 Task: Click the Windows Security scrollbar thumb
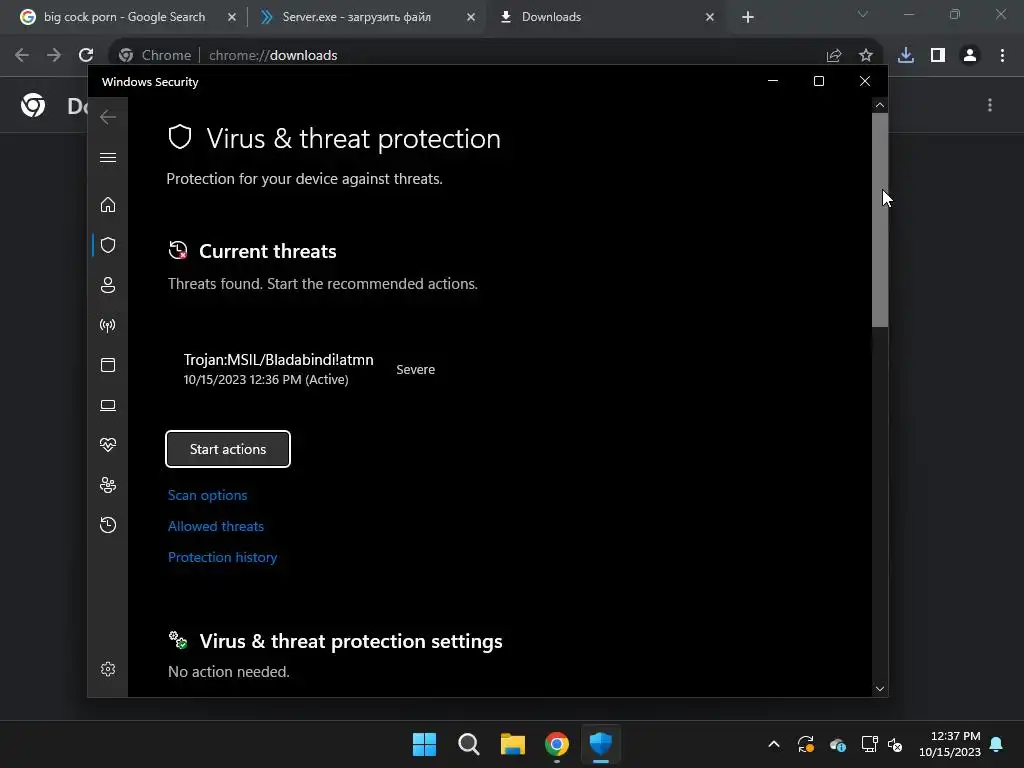click(880, 219)
